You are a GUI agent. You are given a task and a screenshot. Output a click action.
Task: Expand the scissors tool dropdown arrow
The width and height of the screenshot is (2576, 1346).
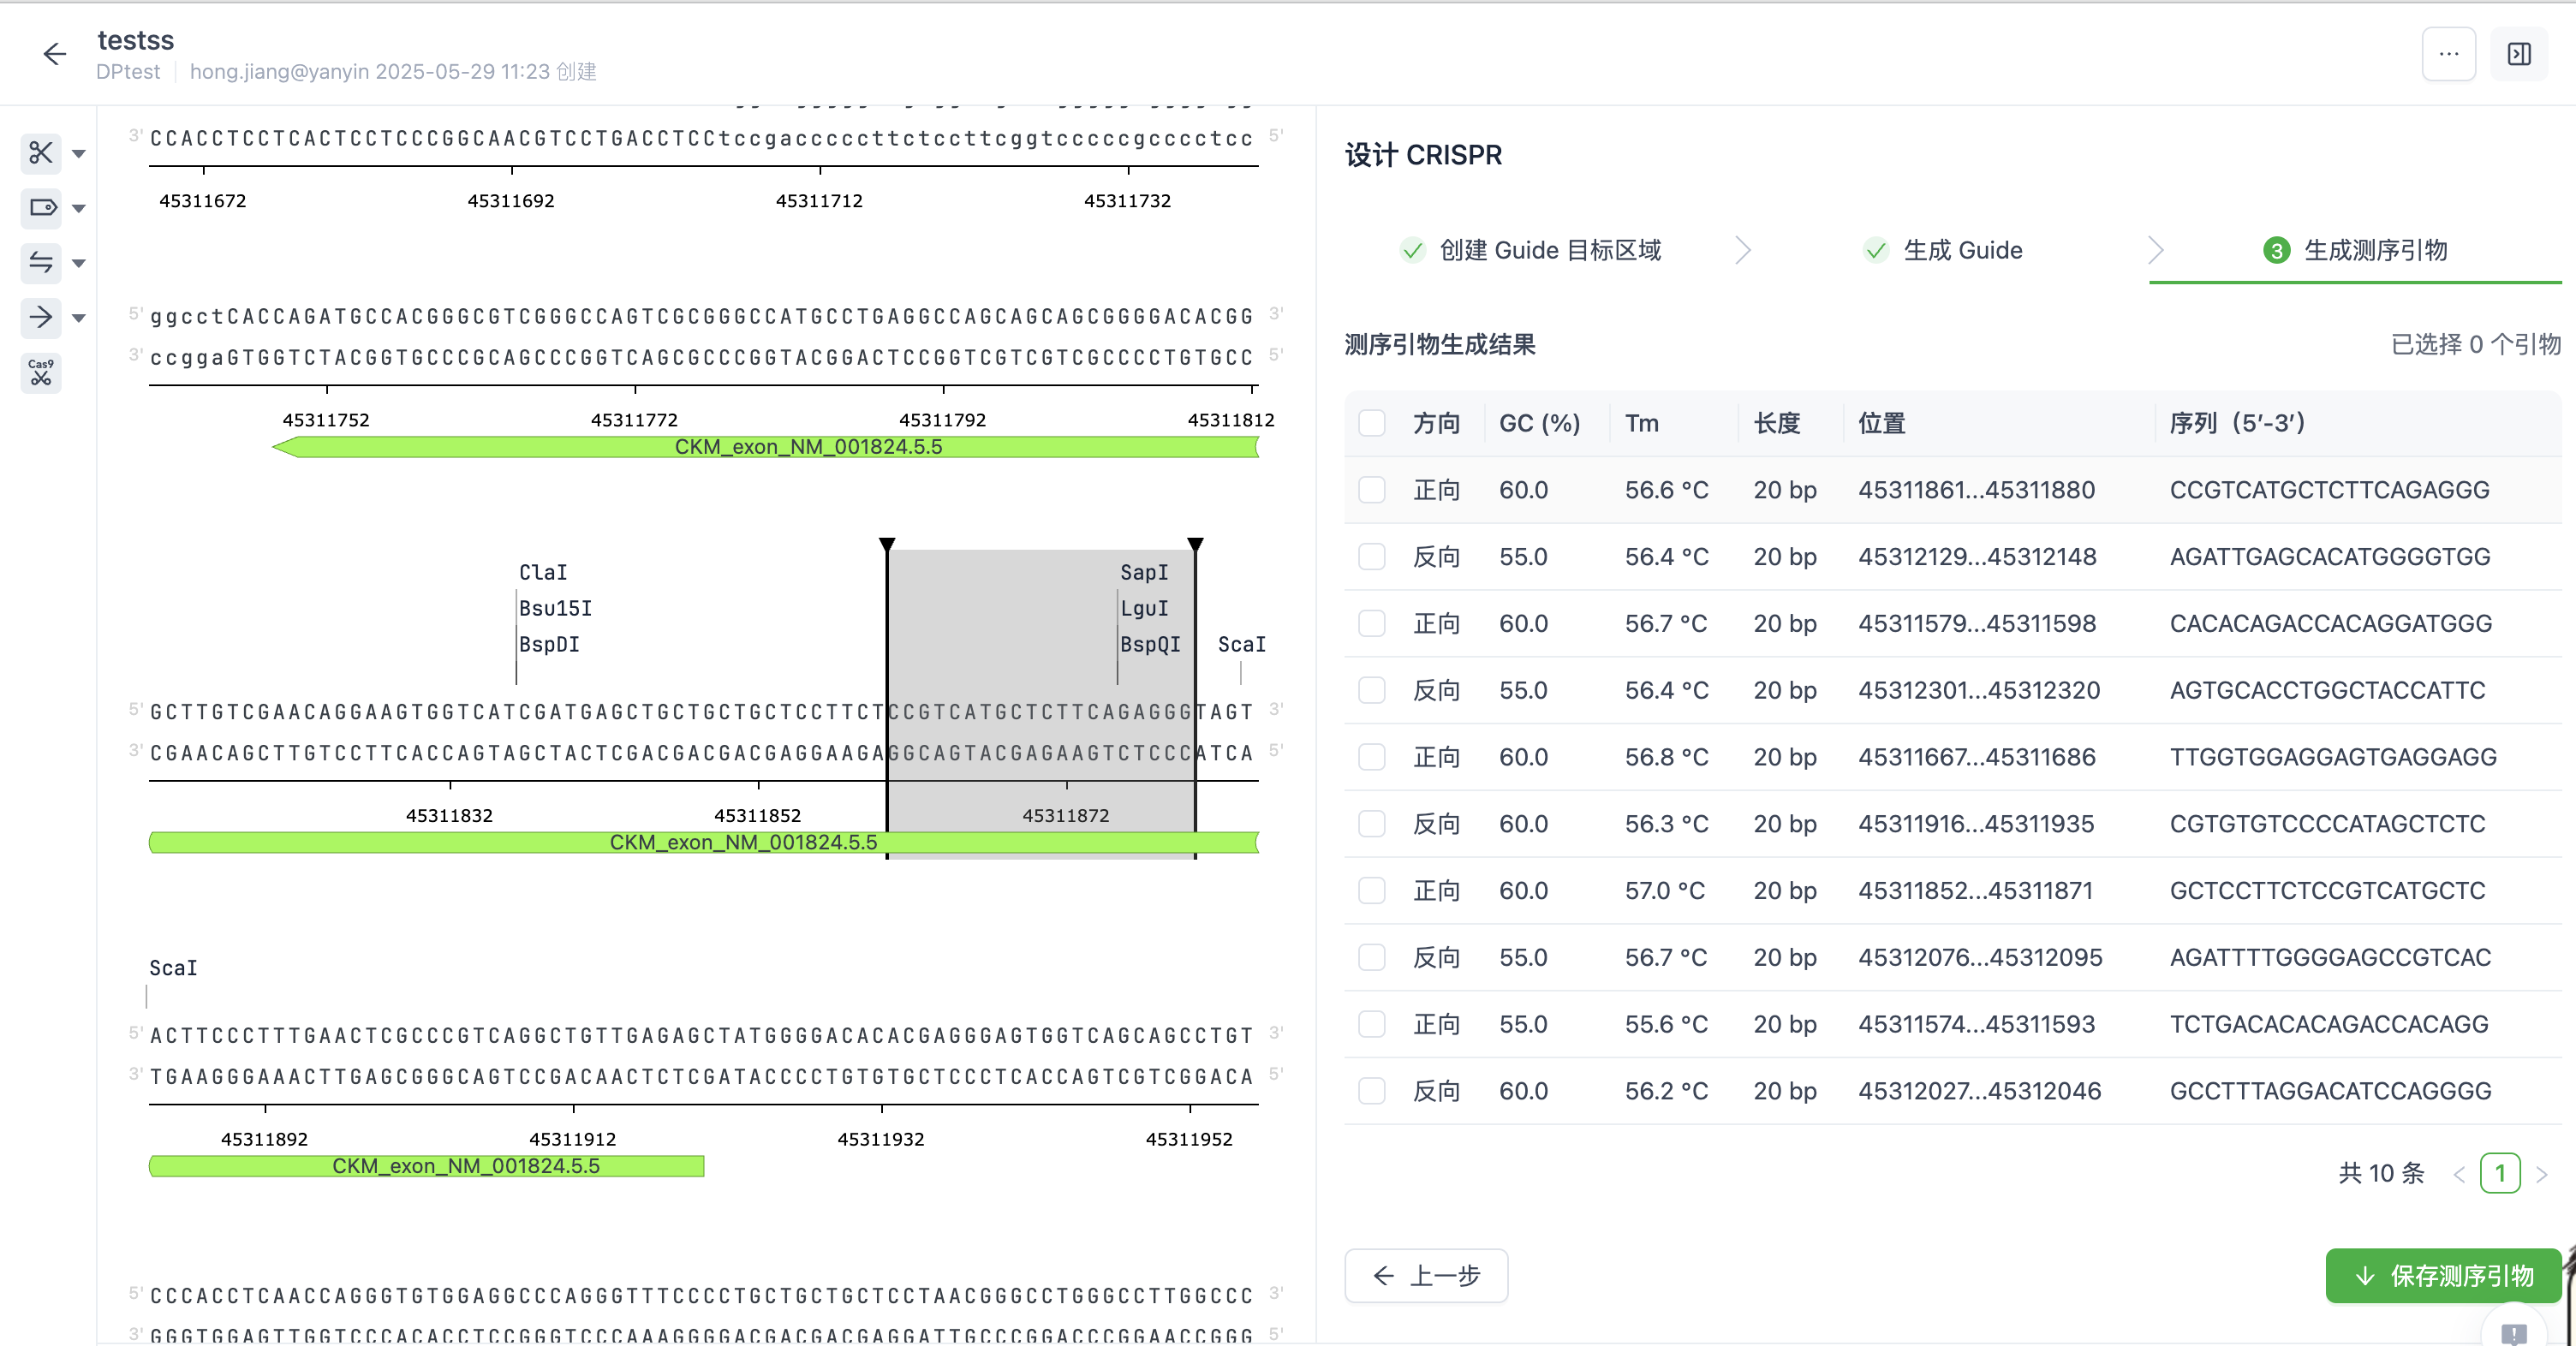[77, 153]
